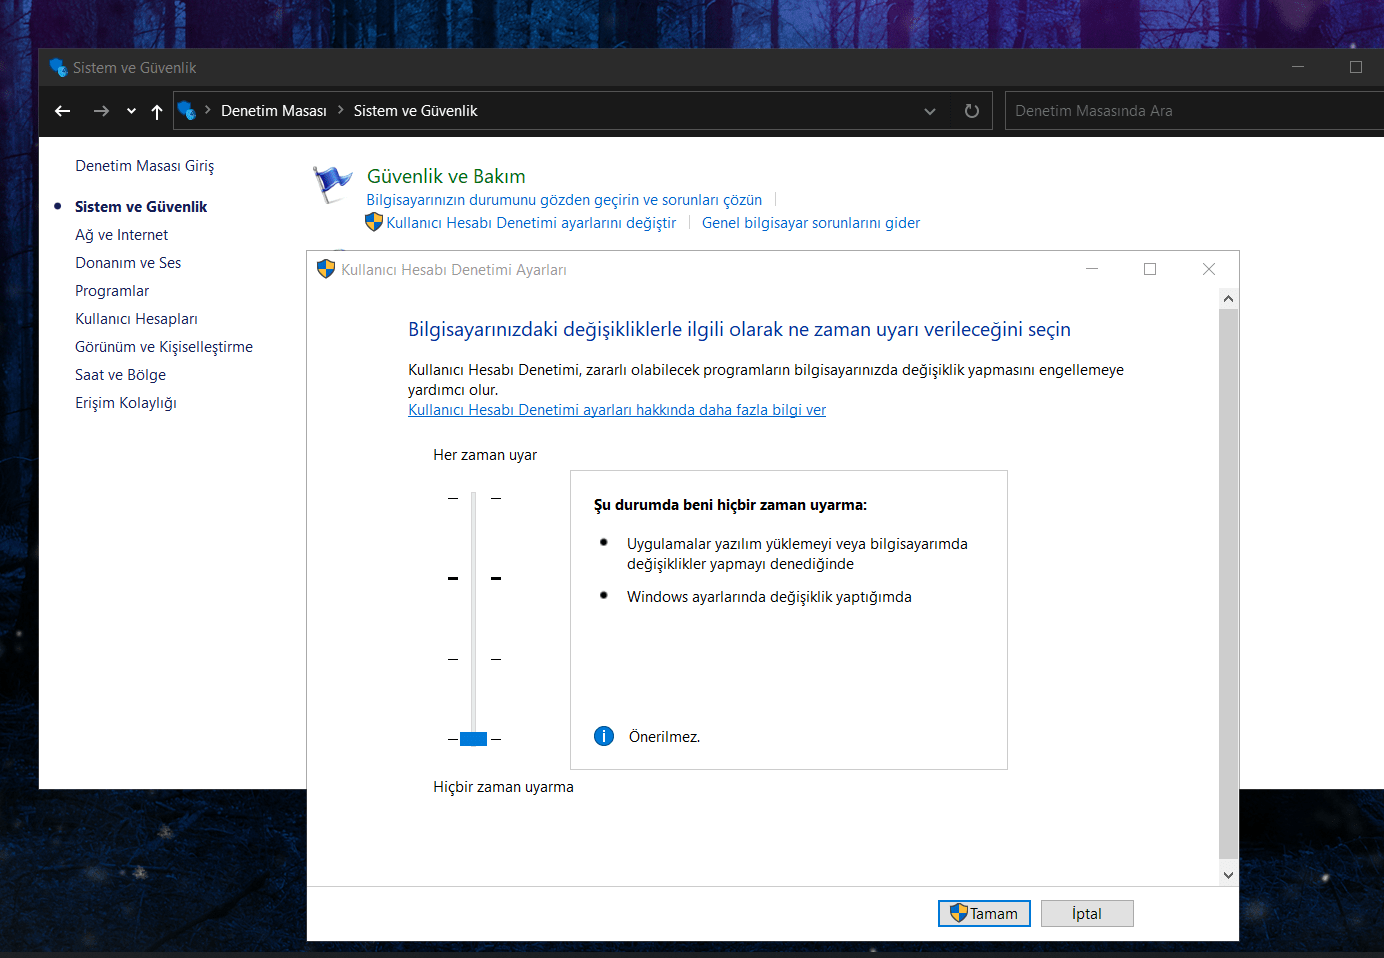Open Donanım ve Ses category

pyautogui.click(x=128, y=263)
